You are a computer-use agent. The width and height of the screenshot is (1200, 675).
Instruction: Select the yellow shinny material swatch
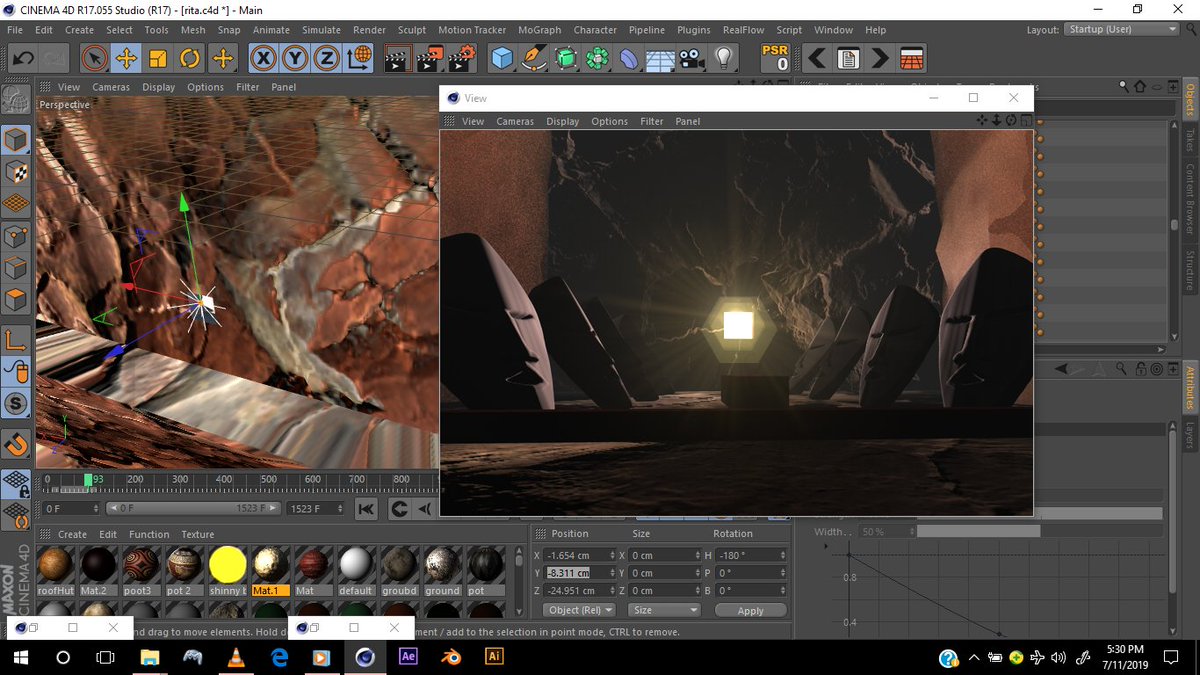click(228, 572)
